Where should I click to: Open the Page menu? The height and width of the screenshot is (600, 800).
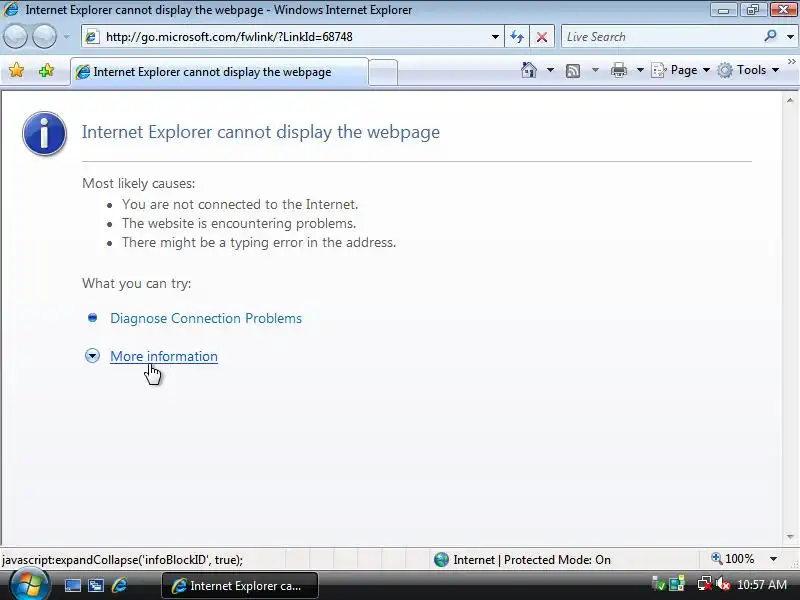tap(681, 70)
